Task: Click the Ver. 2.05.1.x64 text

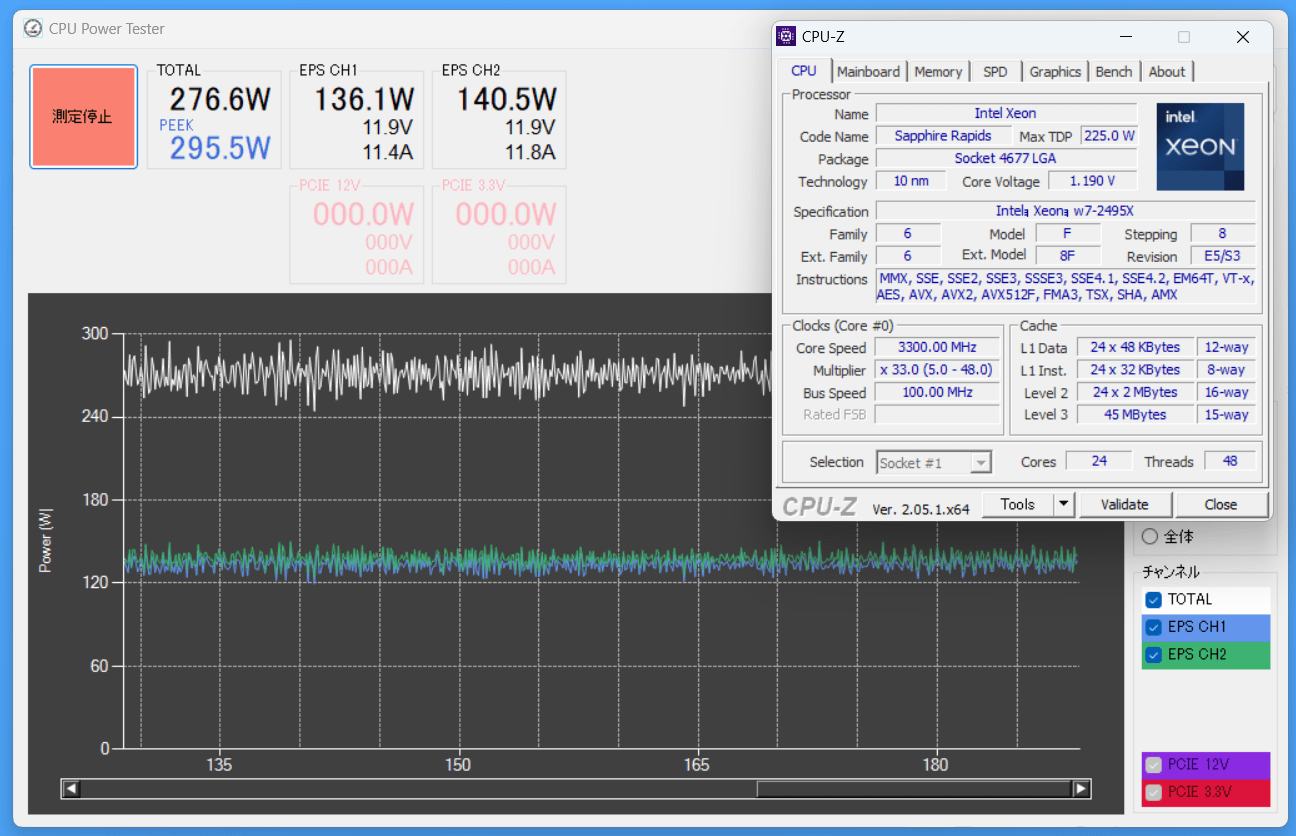Action: click(x=921, y=508)
